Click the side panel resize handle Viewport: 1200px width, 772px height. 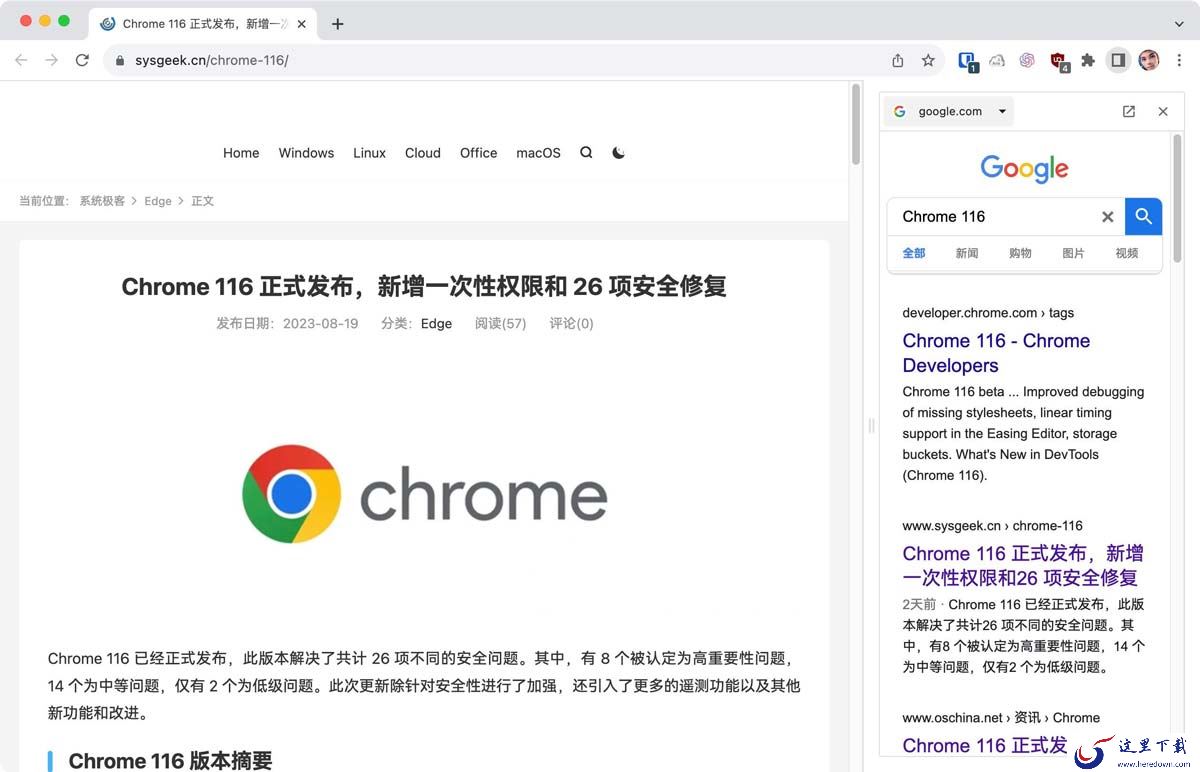pyautogui.click(x=871, y=425)
